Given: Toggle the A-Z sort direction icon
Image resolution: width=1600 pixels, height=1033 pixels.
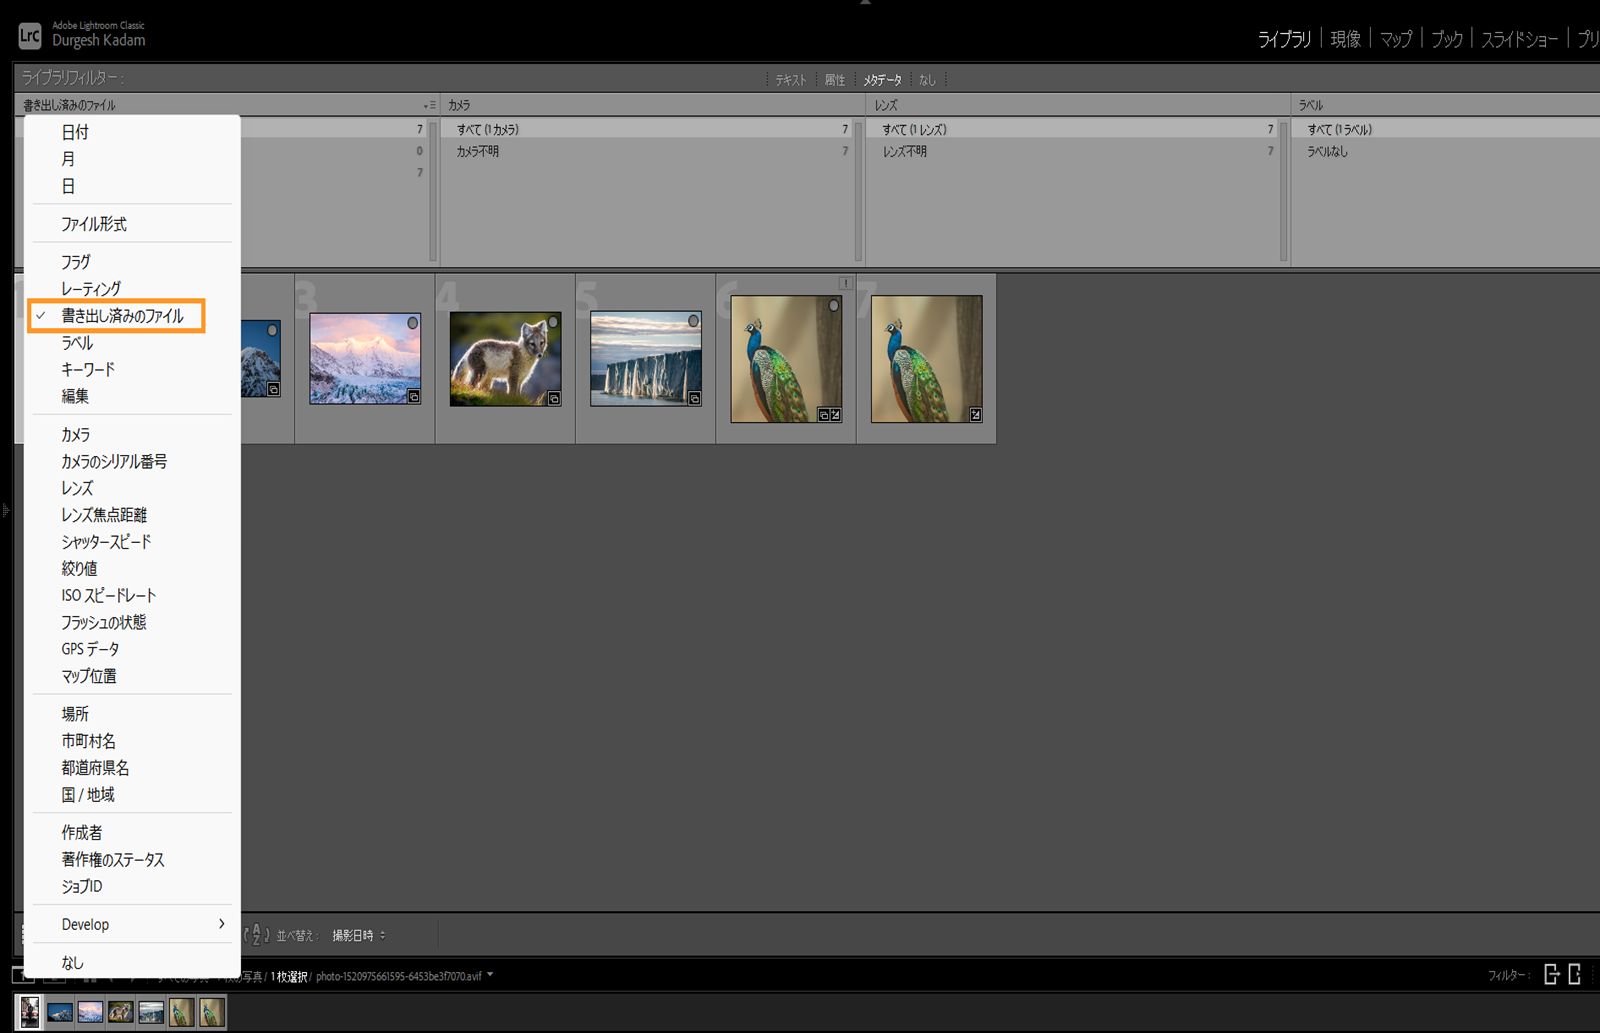Looking at the screenshot, I should pos(257,935).
